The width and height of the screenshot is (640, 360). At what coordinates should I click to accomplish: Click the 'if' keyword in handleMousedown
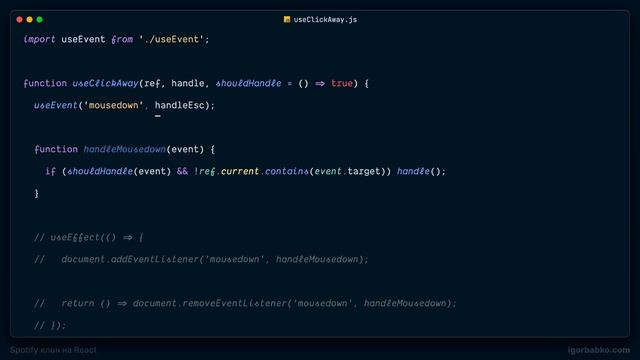pyautogui.click(x=50, y=171)
